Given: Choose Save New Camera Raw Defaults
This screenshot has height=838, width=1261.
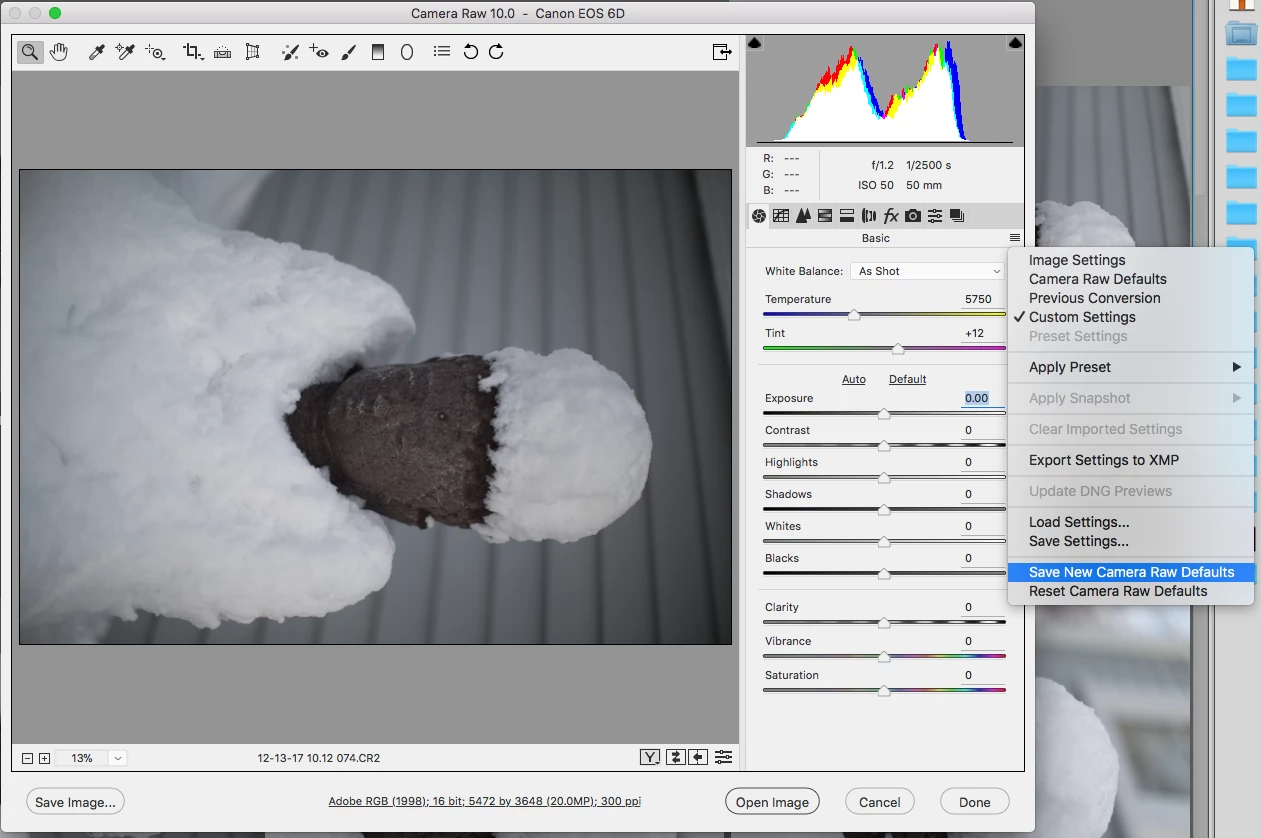Looking at the screenshot, I should click(x=1131, y=572).
